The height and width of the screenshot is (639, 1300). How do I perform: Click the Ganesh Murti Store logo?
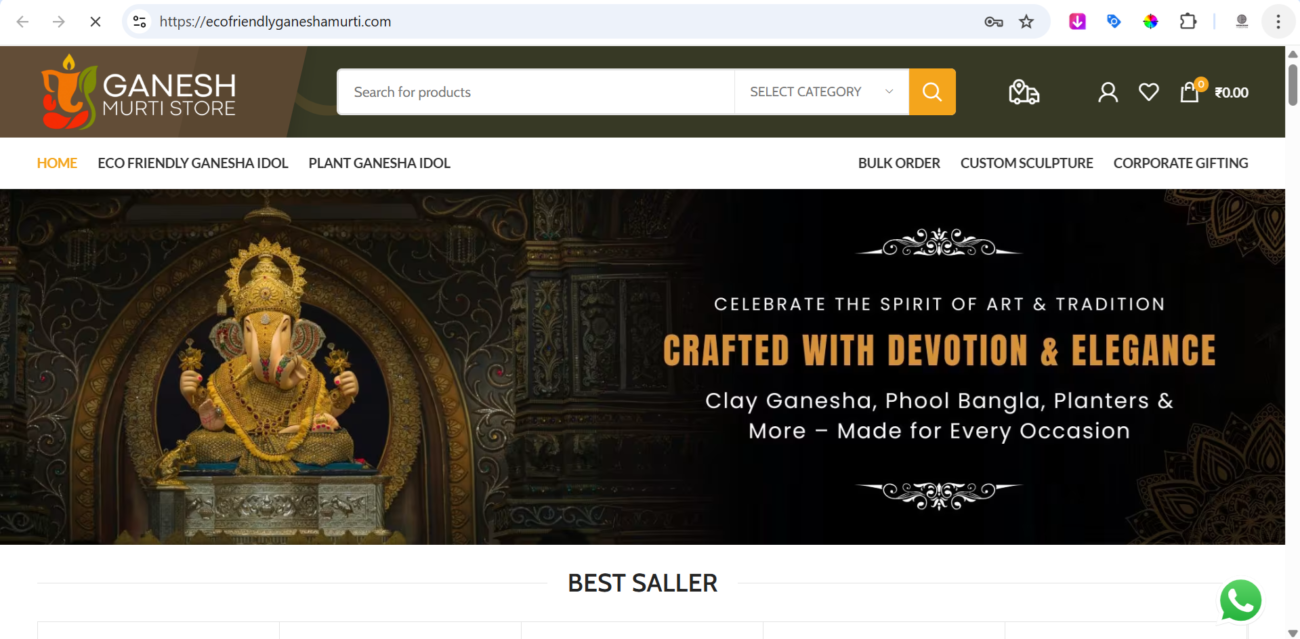click(138, 92)
